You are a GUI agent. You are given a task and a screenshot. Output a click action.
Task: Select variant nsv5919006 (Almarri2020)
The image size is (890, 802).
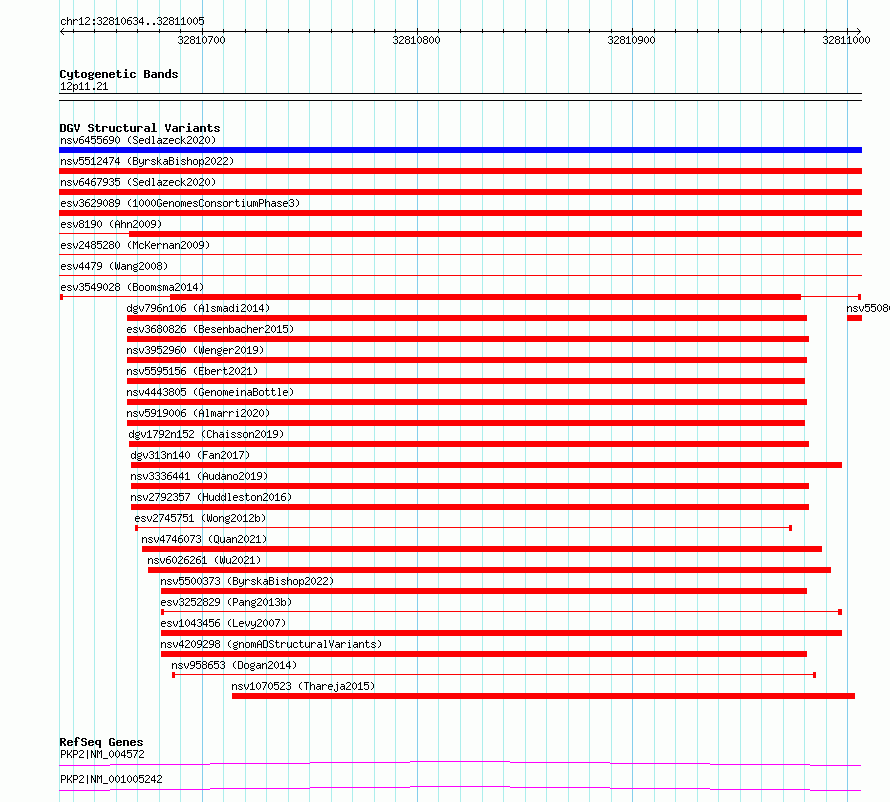[x=198, y=413]
